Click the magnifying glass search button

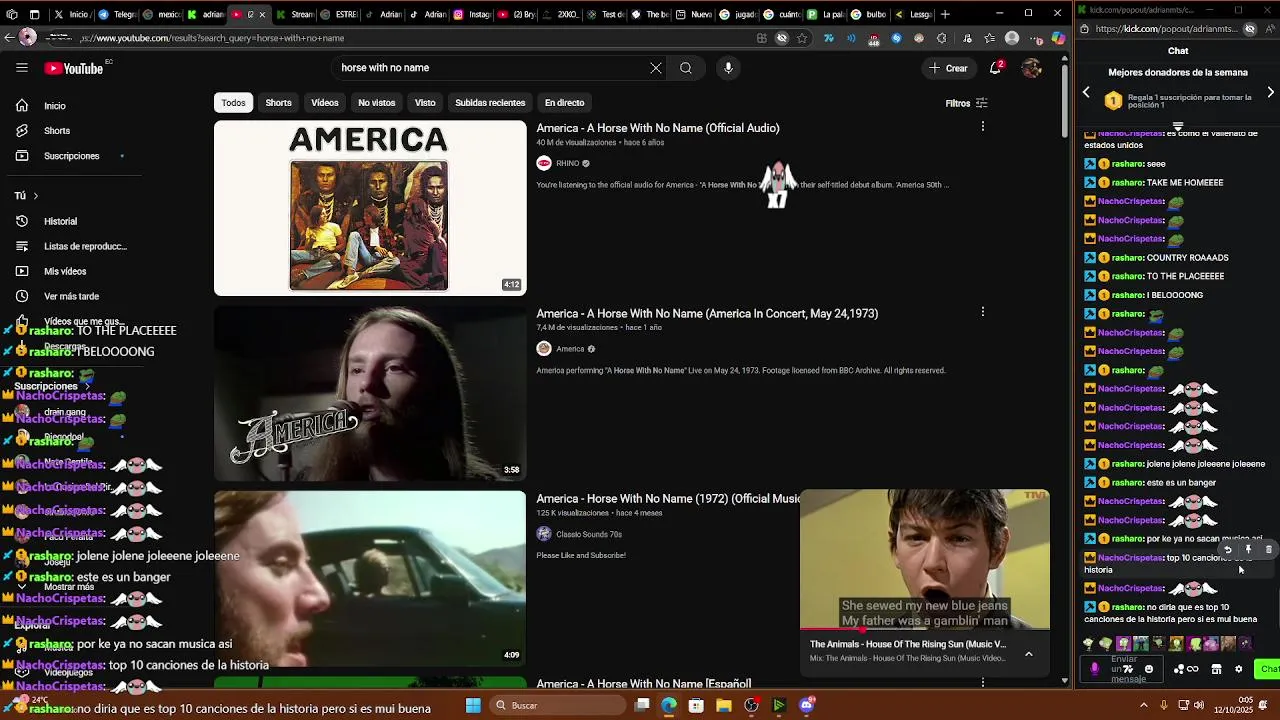(686, 68)
